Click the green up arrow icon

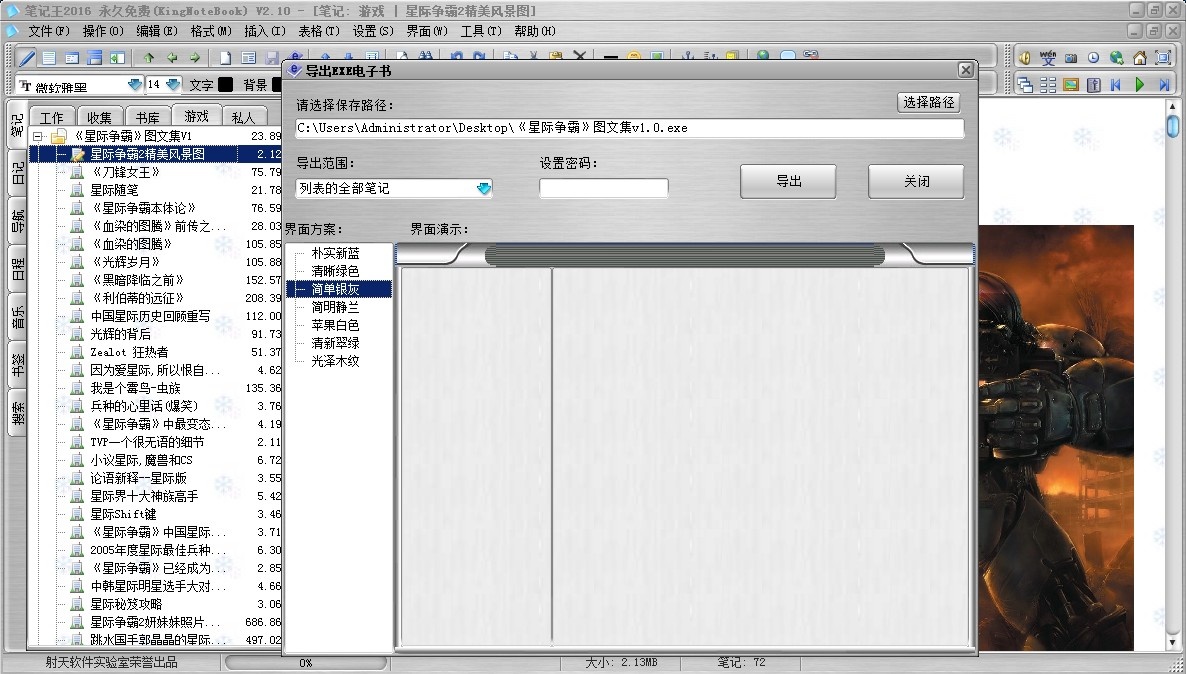coord(149,57)
